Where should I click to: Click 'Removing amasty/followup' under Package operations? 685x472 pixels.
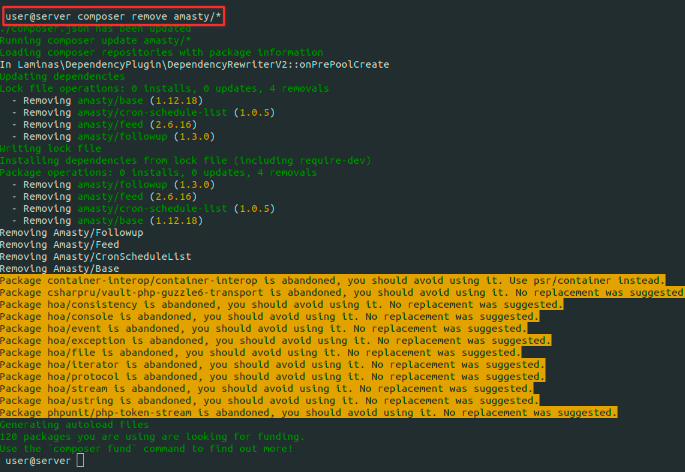[x=114, y=185]
